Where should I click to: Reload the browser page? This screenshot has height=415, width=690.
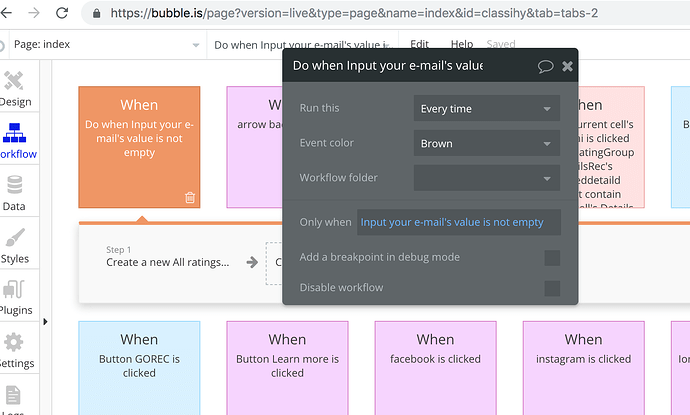pyautogui.click(x=62, y=13)
